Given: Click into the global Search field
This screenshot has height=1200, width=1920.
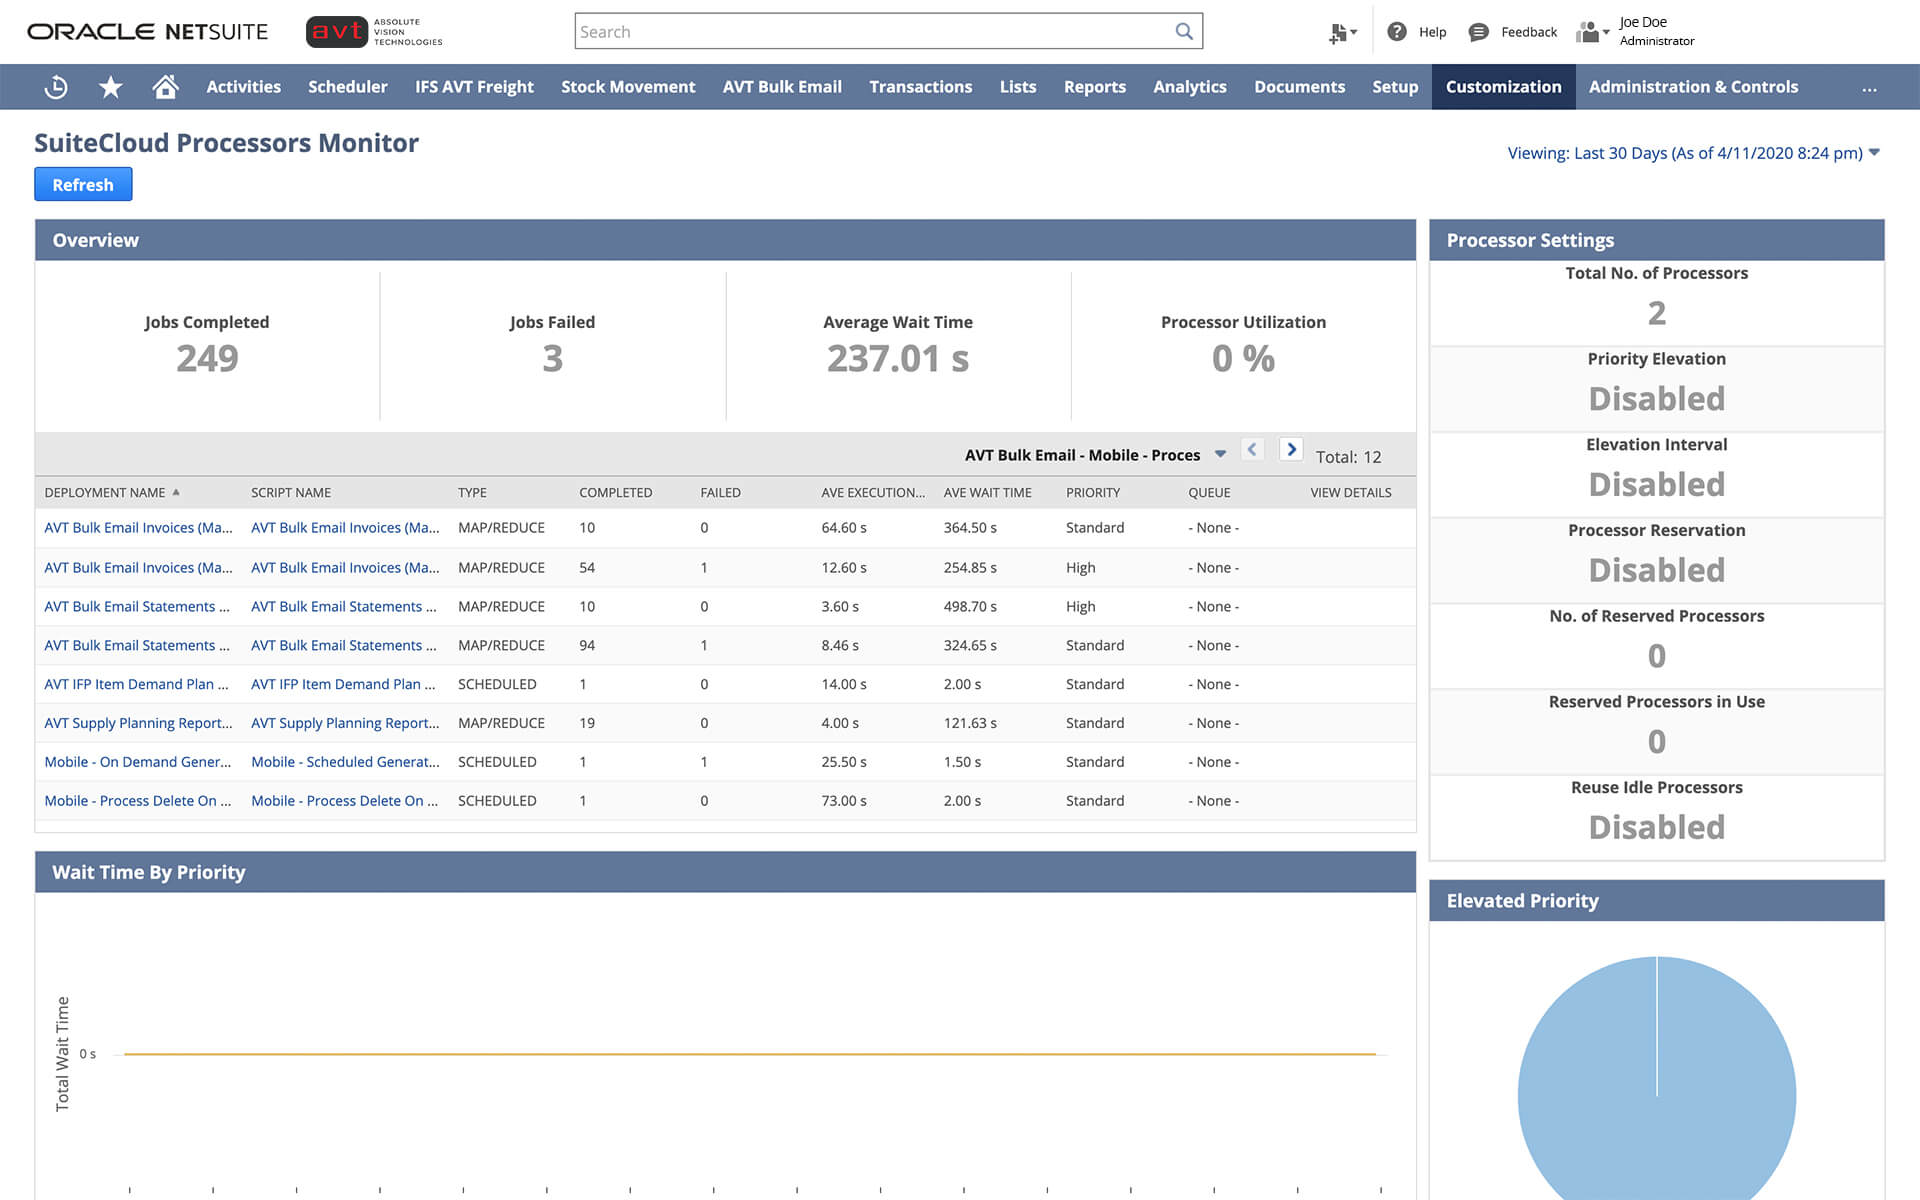Looking at the screenshot, I should click(870, 32).
